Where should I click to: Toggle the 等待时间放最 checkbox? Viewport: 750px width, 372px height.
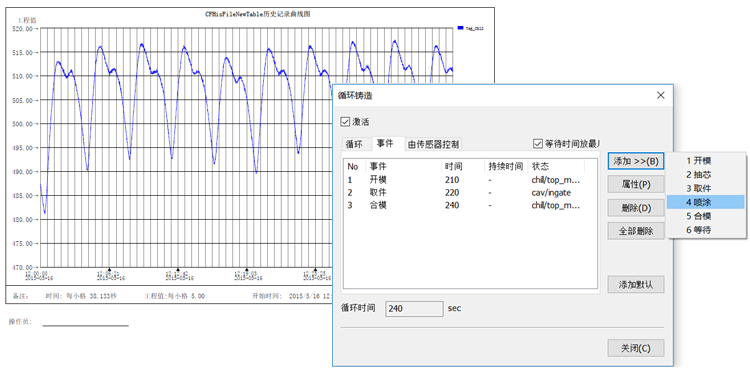click(x=538, y=143)
